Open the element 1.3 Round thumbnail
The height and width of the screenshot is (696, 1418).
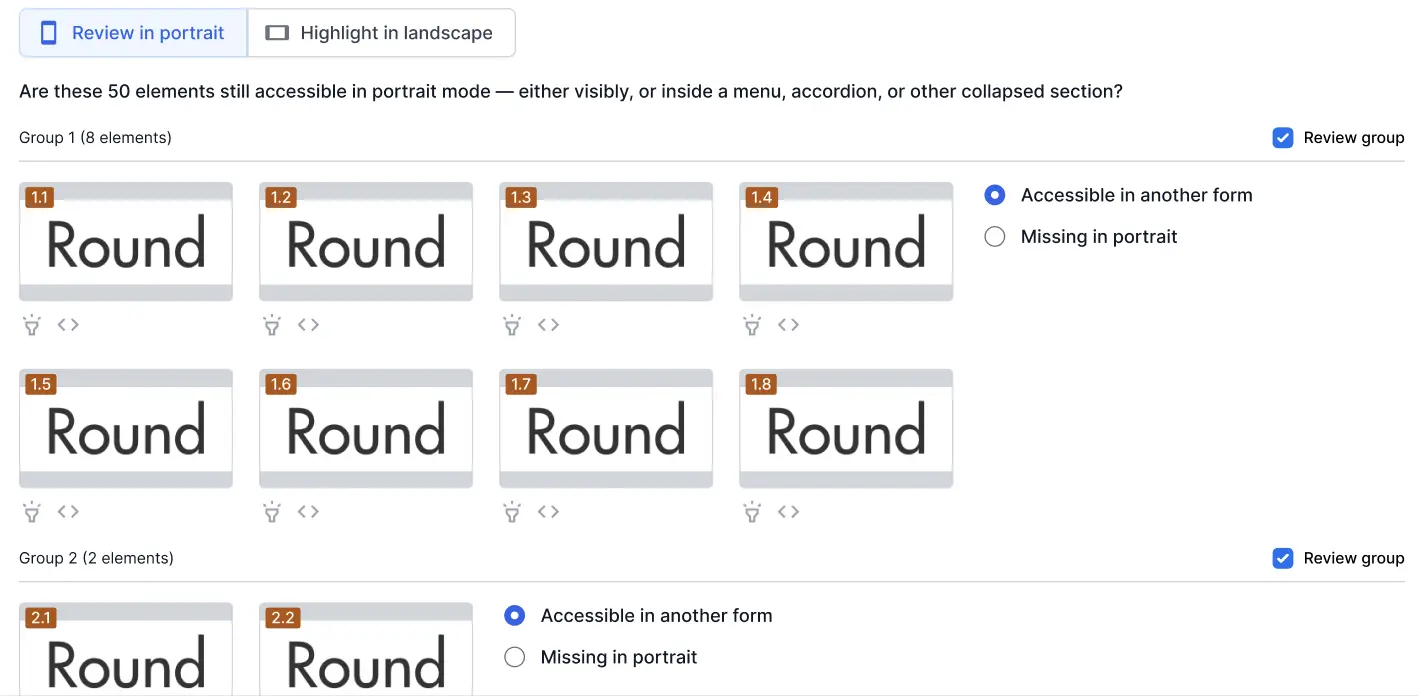point(606,242)
